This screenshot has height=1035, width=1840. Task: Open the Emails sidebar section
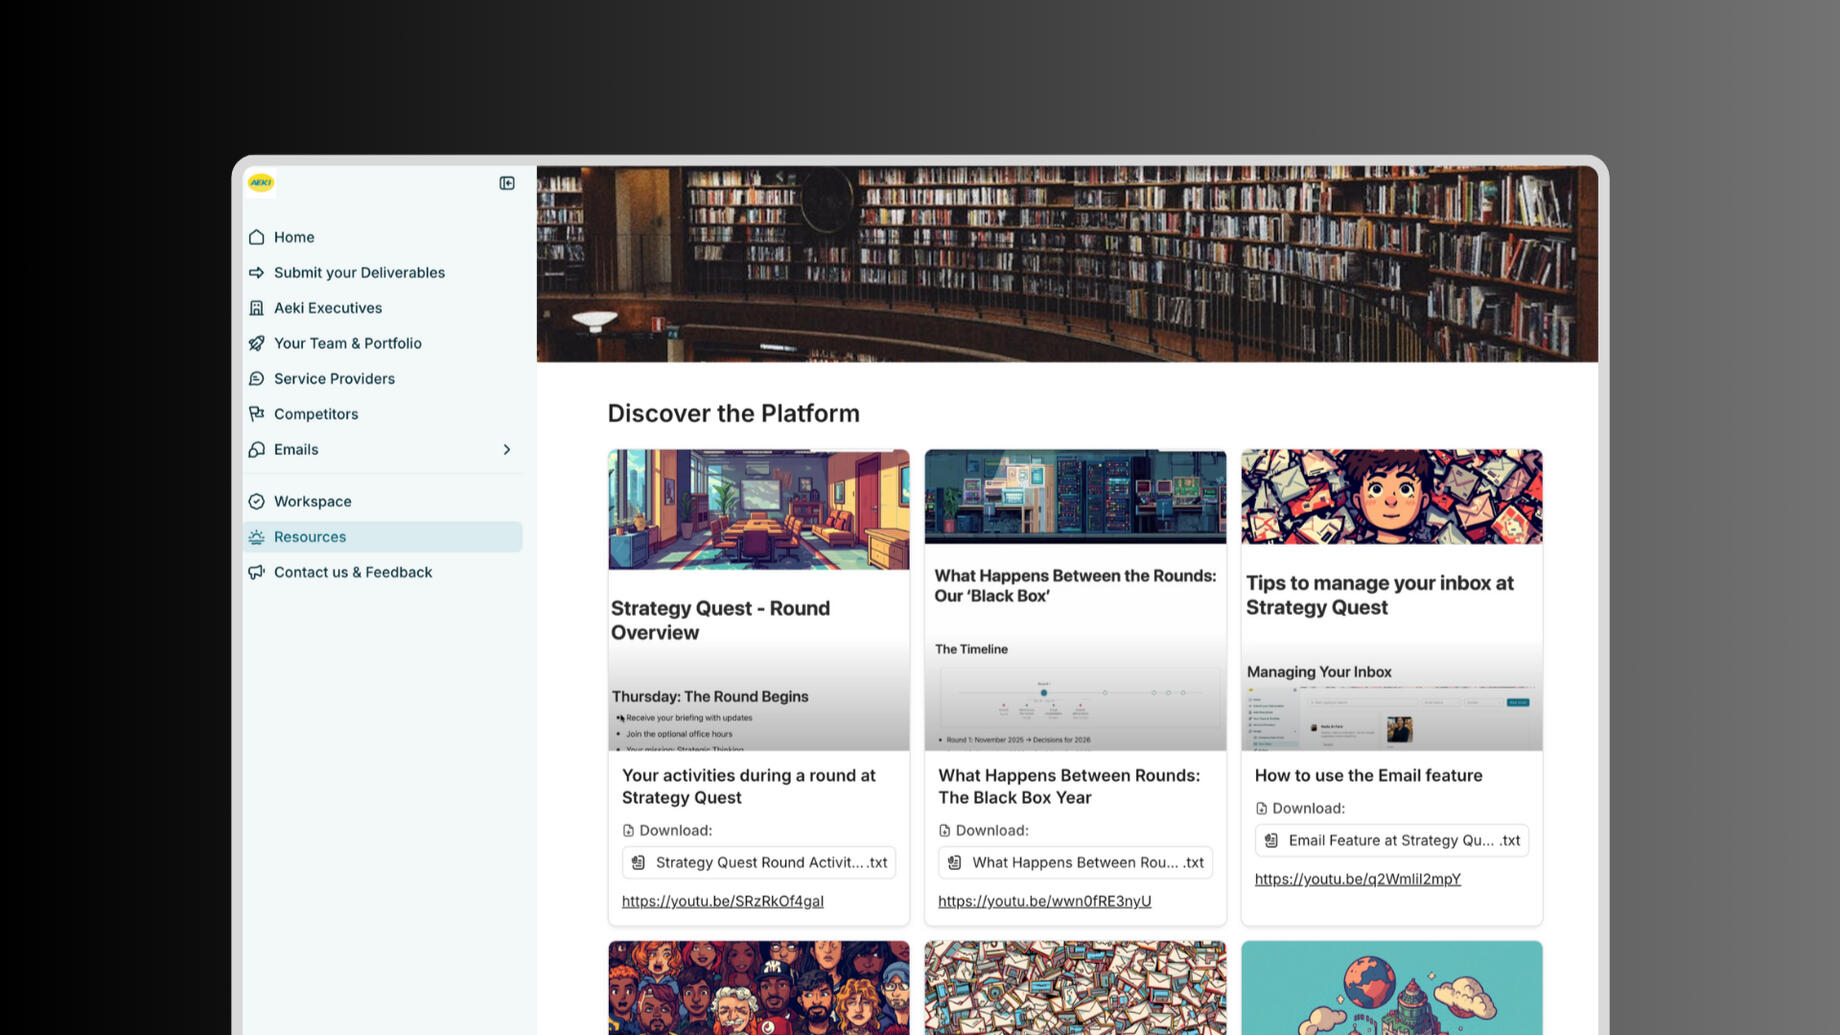coord(296,450)
